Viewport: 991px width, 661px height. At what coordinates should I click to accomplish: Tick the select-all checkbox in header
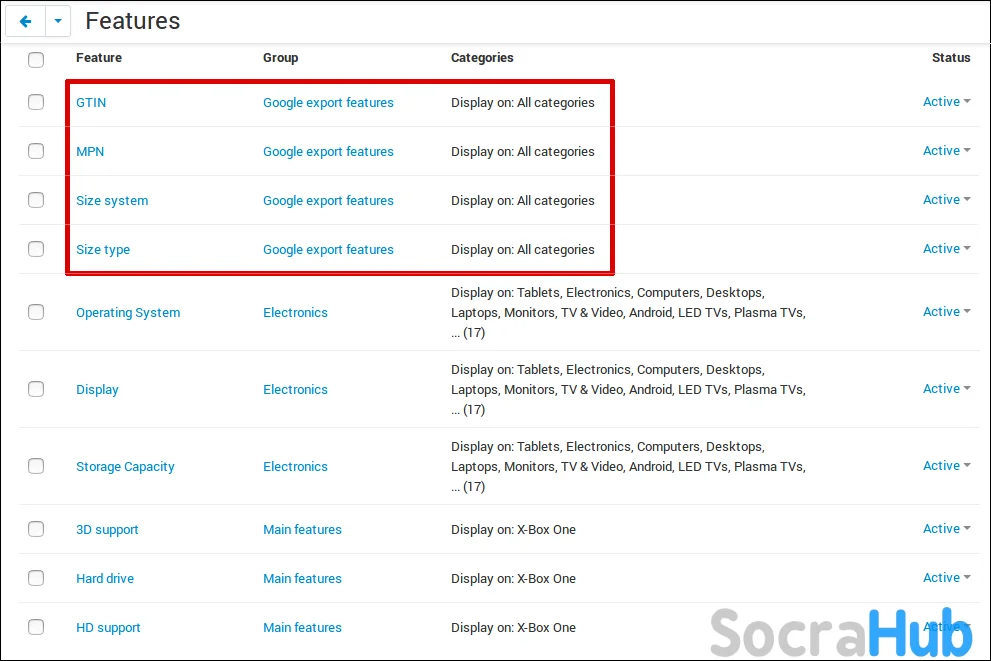click(36, 60)
